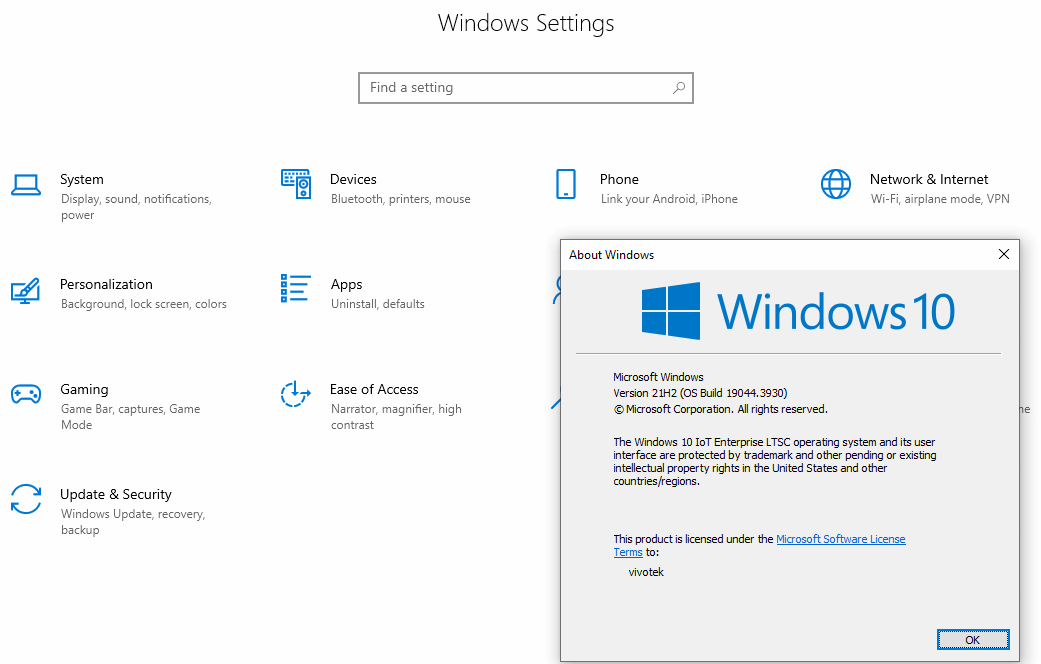Click 'Wi-Fi, airplane mode, VPN' description
This screenshot has height=664, width=1041.
pos(940,199)
